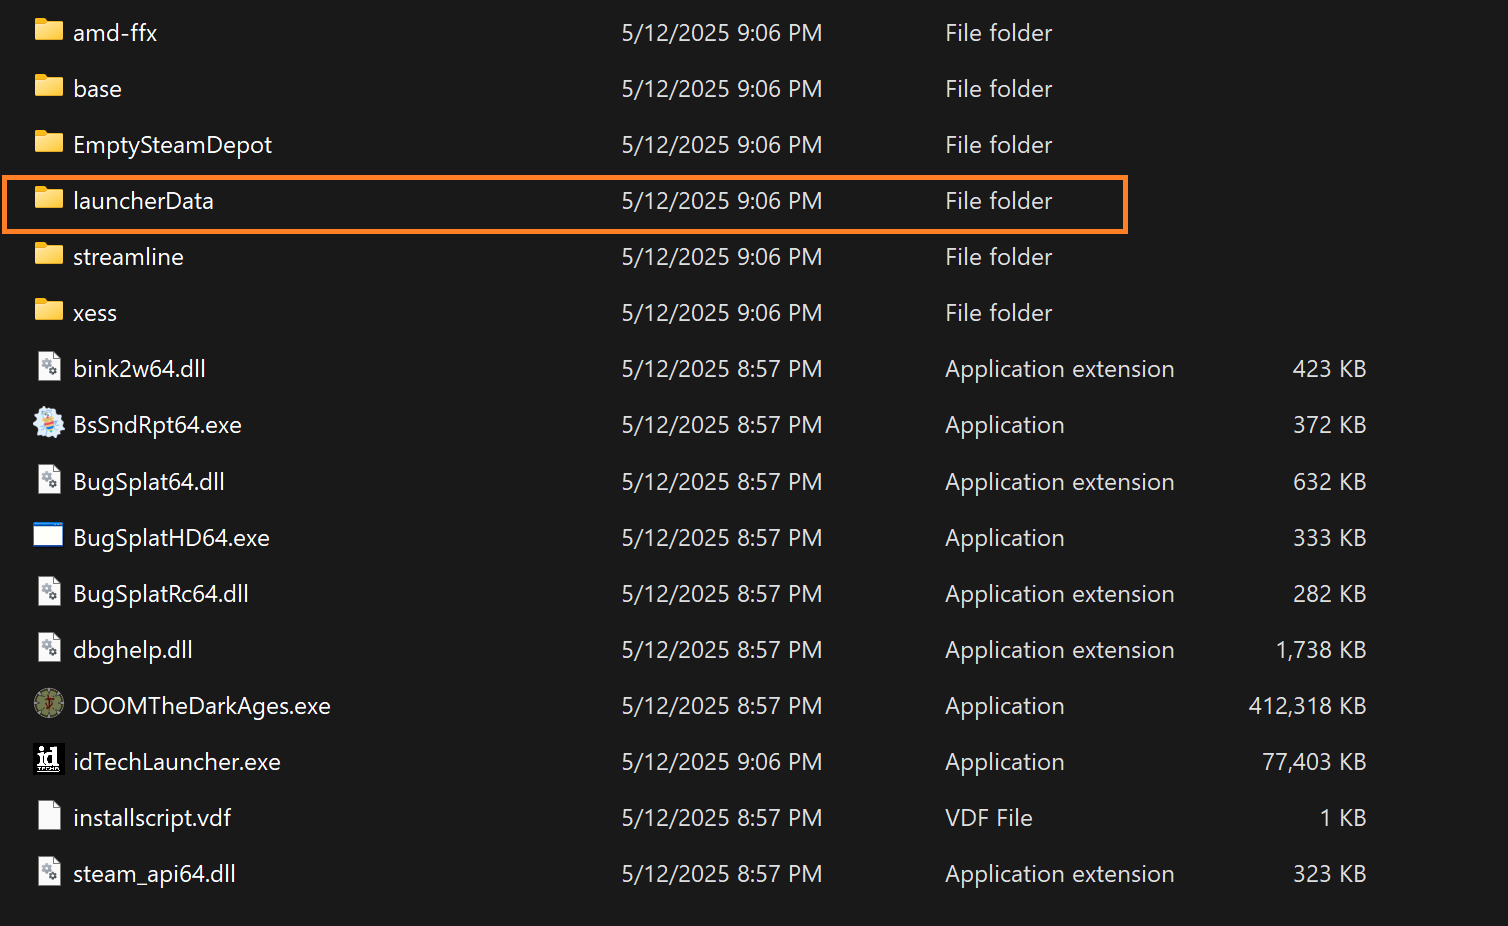Click the idTechLauncher.exe id logo icon

(48, 760)
